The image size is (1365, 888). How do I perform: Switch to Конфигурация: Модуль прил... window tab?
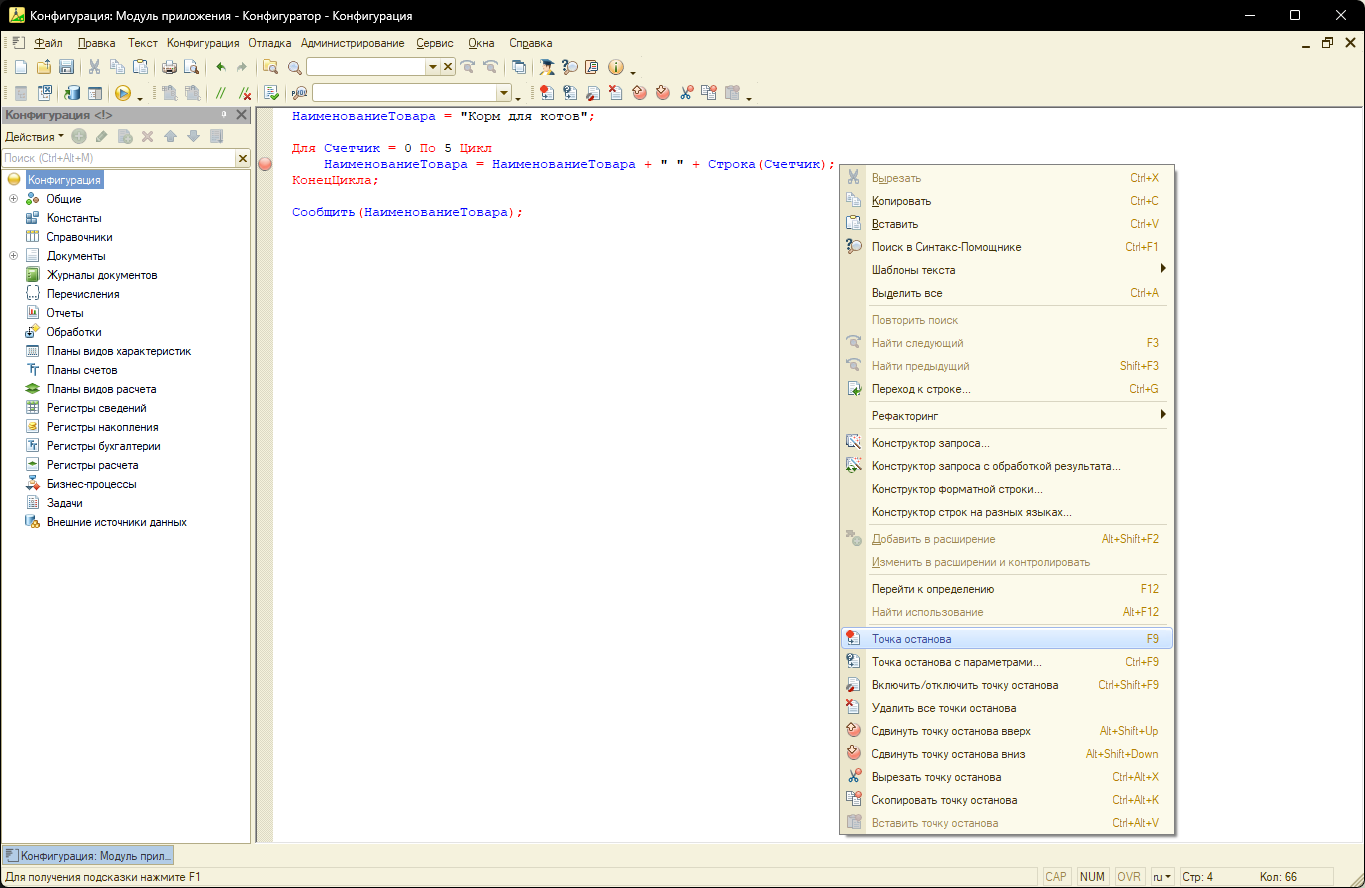pyautogui.click(x=88, y=855)
